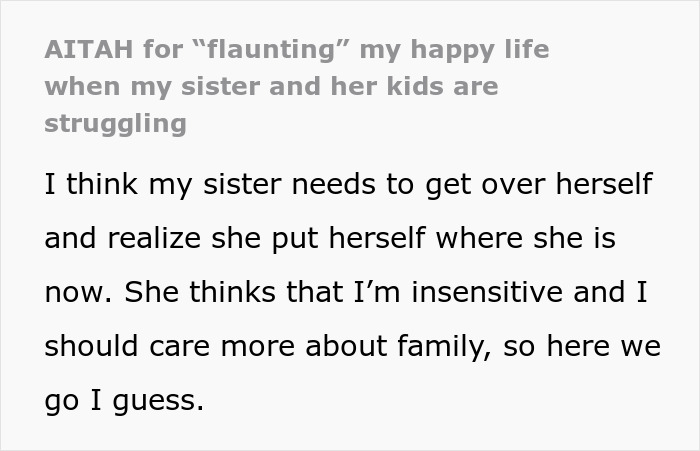700x451 pixels.
Task: Click the phrase "She thinks" in the paragraph
Action: (174, 292)
